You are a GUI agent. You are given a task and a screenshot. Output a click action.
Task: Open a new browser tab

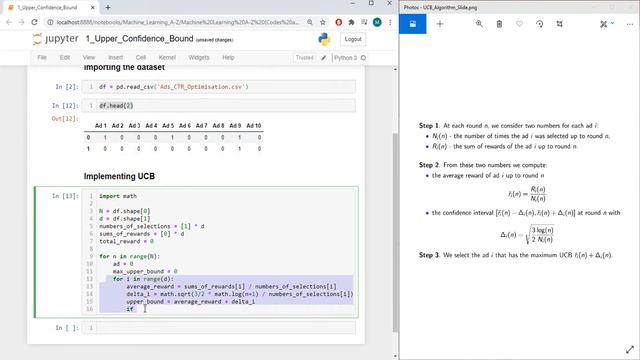point(108,7)
